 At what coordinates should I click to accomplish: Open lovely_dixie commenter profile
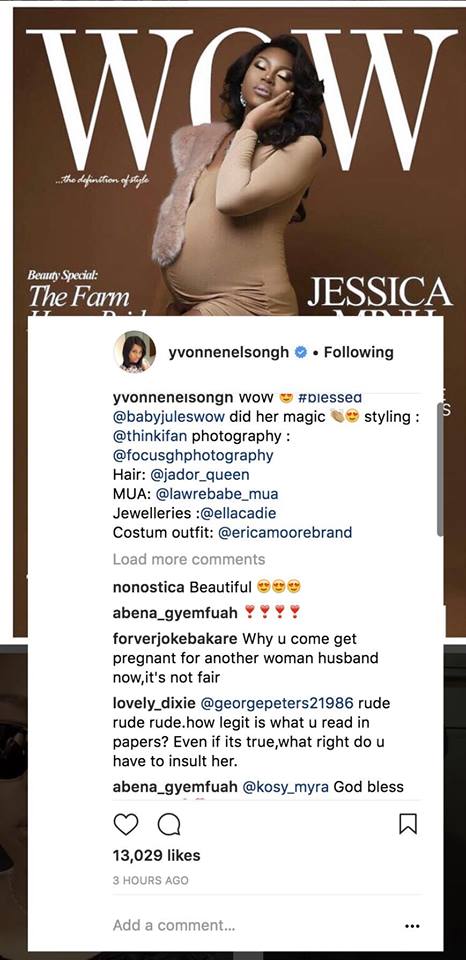149,703
